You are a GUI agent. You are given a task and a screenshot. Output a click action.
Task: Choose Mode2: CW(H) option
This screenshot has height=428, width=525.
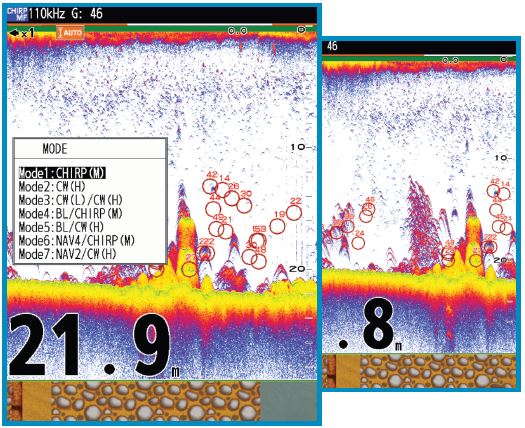click(x=52, y=187)
